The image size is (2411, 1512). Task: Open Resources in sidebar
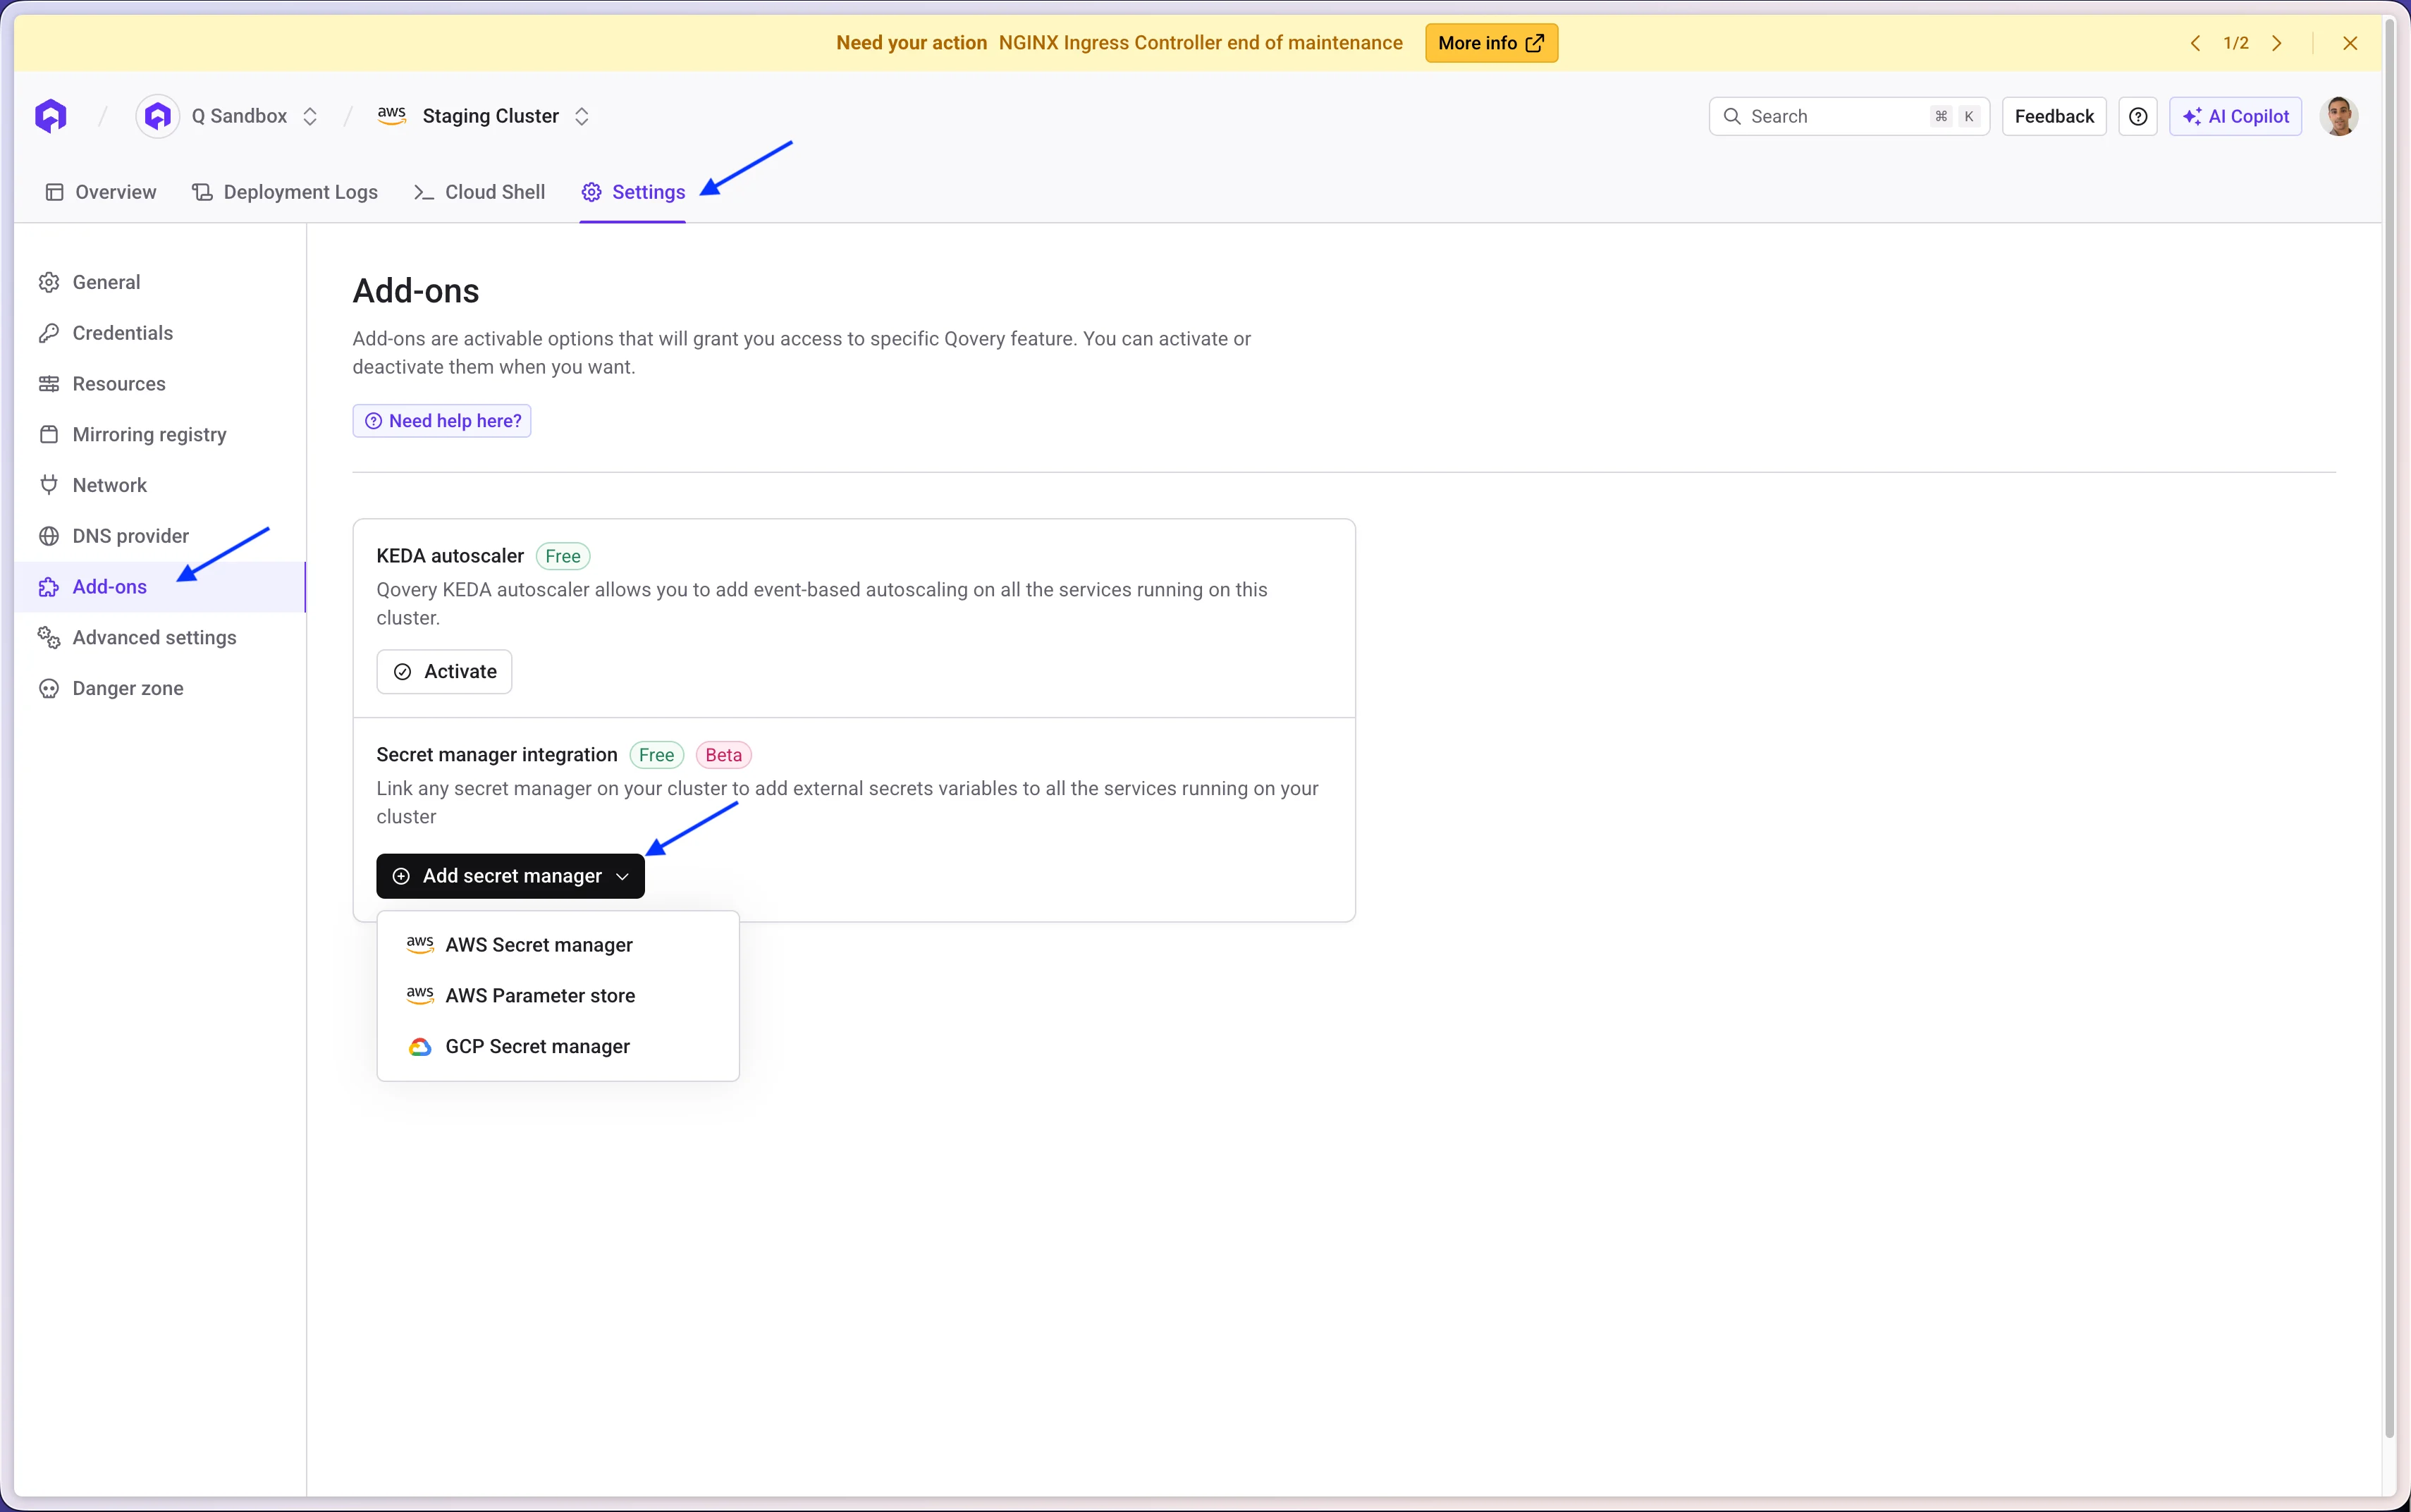160,384
